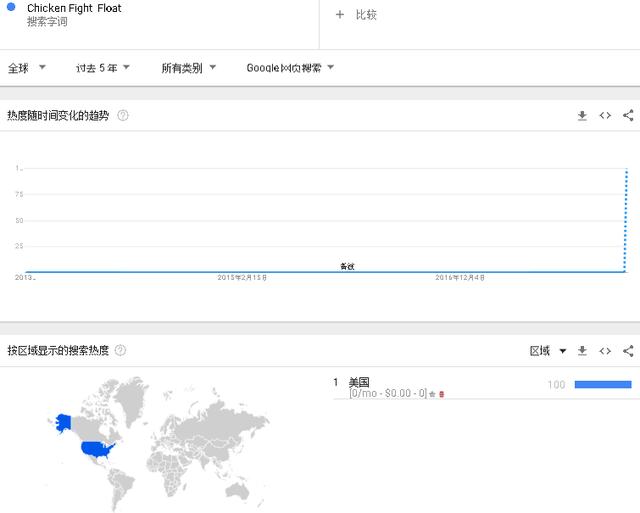Click the star icon under 美国
This screenshot has height=513, width=640.
coord(432,394)
